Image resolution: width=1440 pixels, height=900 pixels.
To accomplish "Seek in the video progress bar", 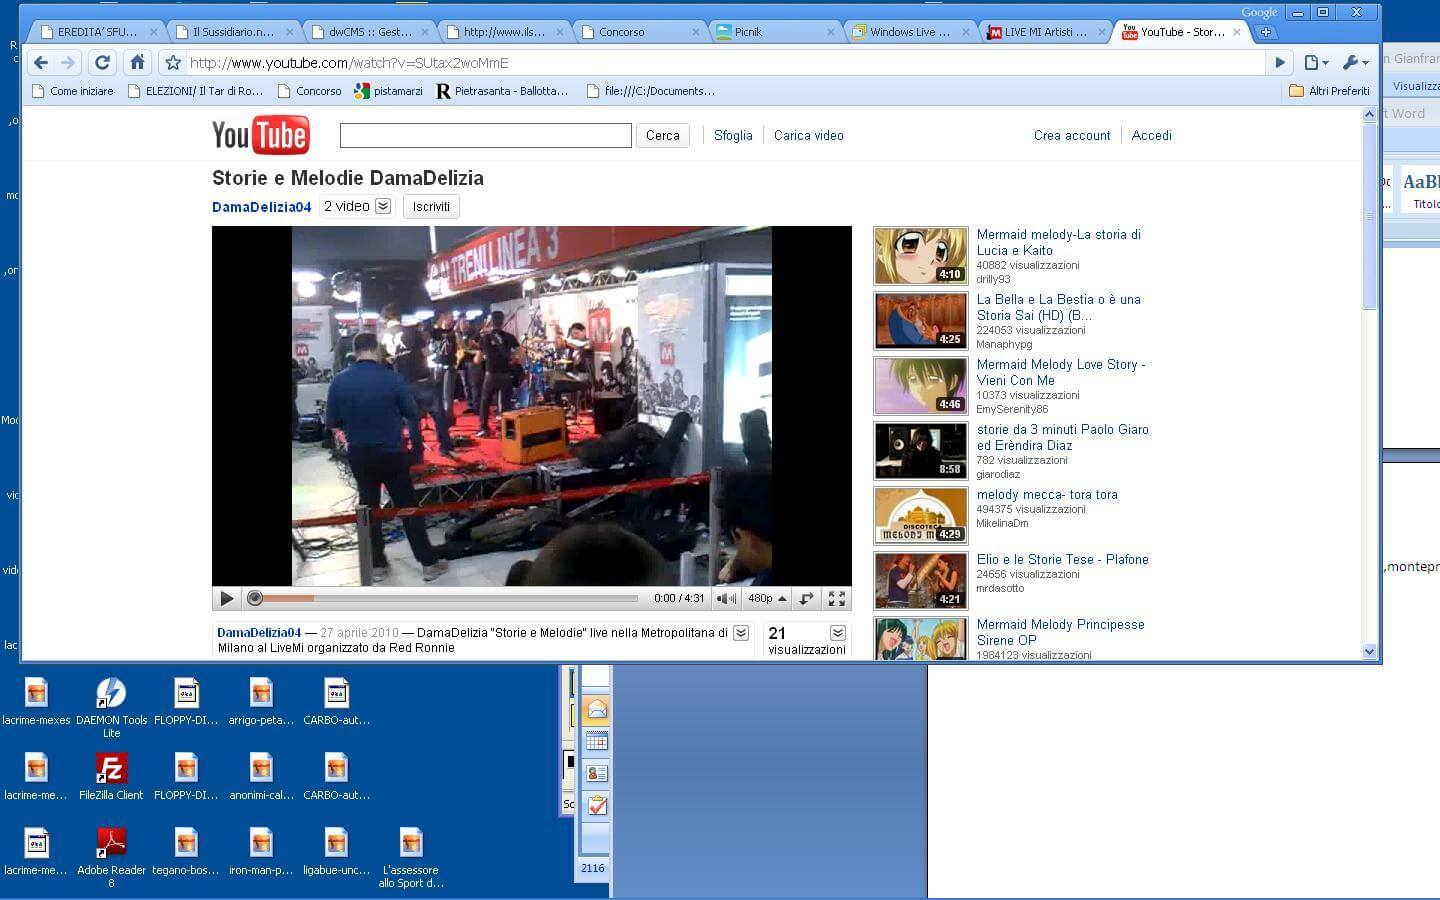I will click(446, 598).
